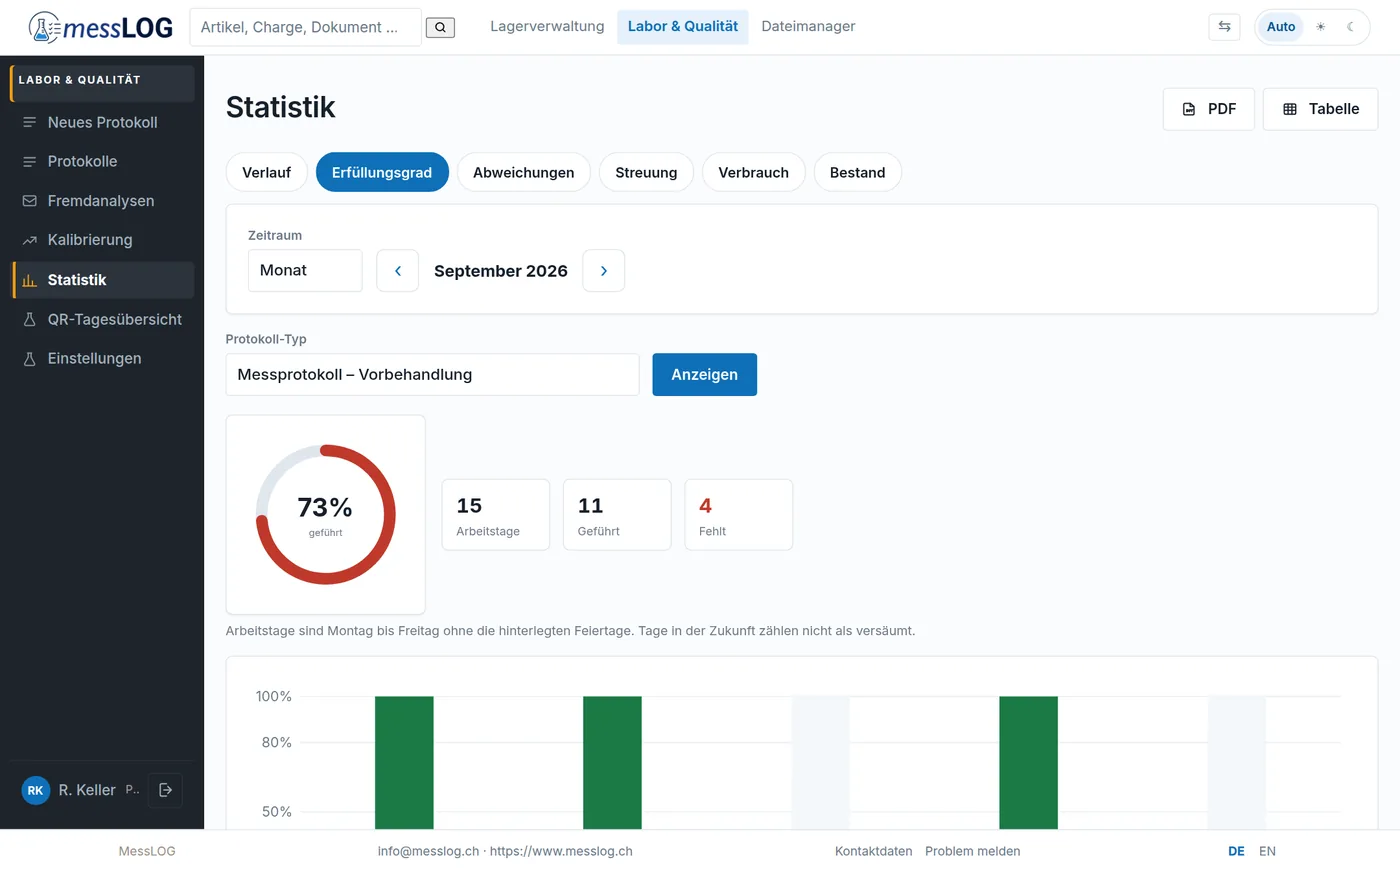The image size is (1400, 875).
Task: Click the Statistik bar-chart icon
Action: 30,280
